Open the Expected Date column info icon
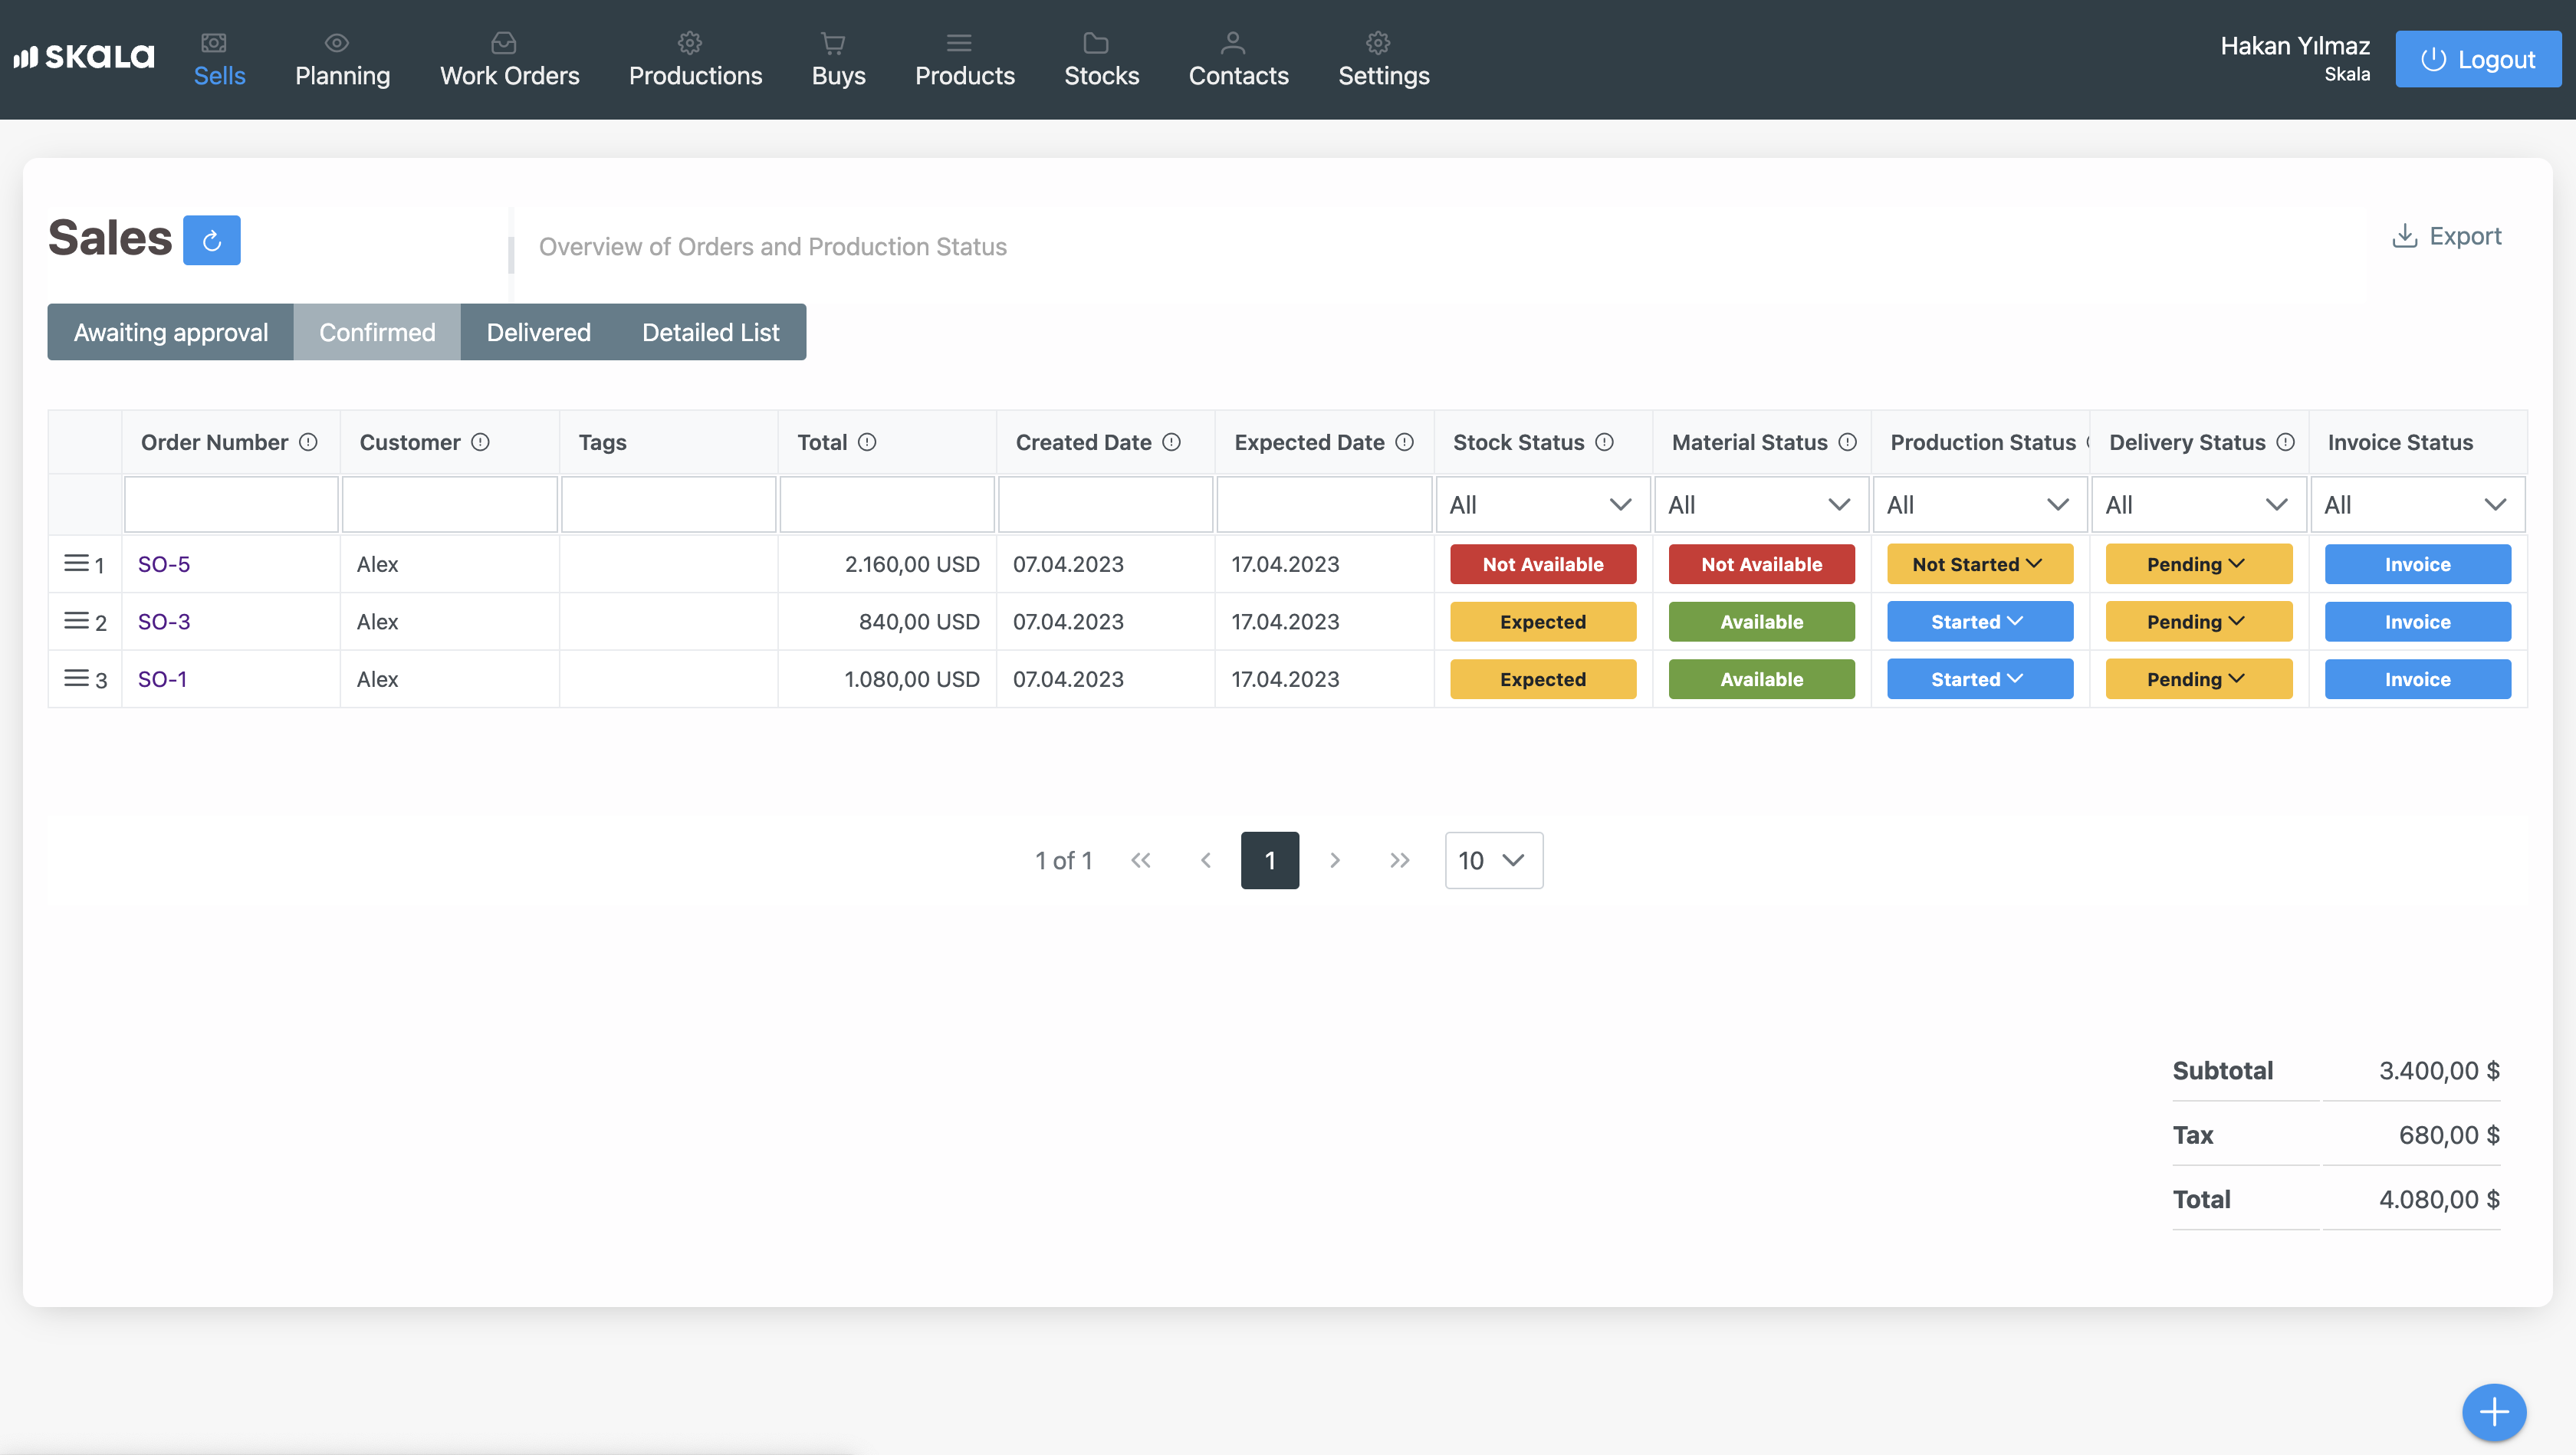Image resolution: width=2576 pixels, height=1455 pixels. coord(1405,441)
